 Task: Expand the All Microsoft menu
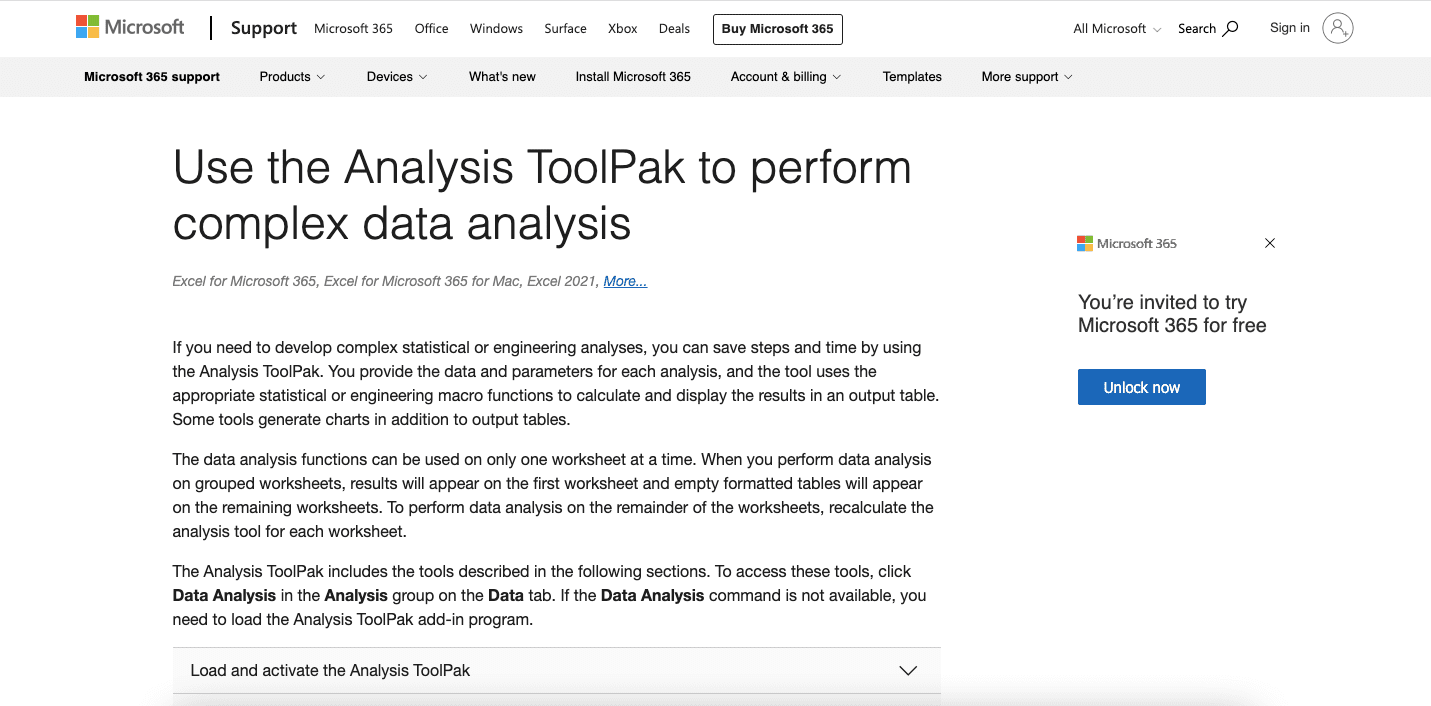point(1117,29)
